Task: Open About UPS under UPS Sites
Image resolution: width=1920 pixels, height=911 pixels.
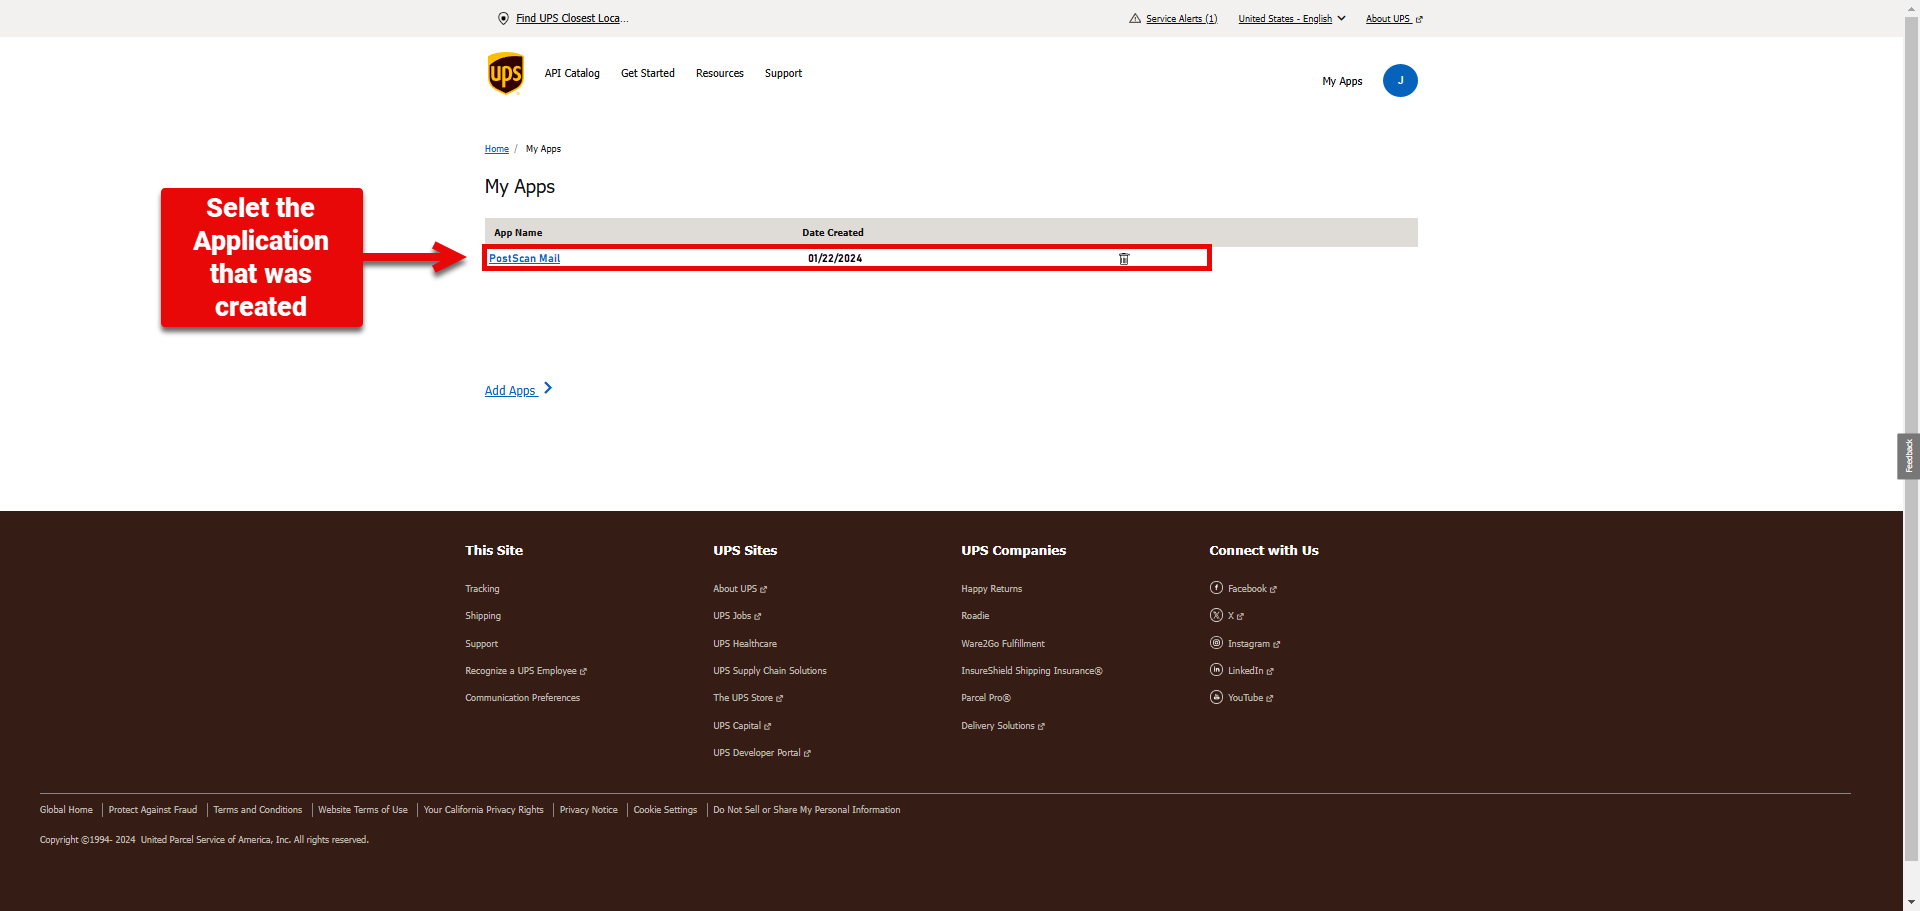Action: pyautogui.click(x=740, y=589)
